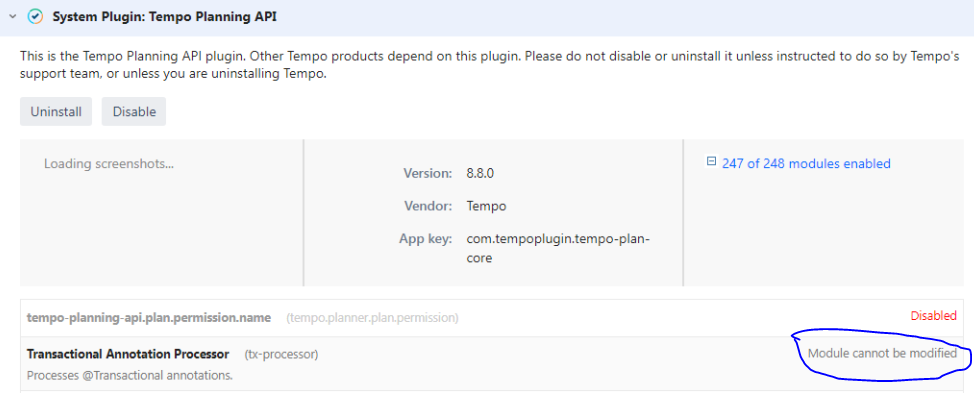Uninstall the Tempo Planning API plugin

pos(56,112)
